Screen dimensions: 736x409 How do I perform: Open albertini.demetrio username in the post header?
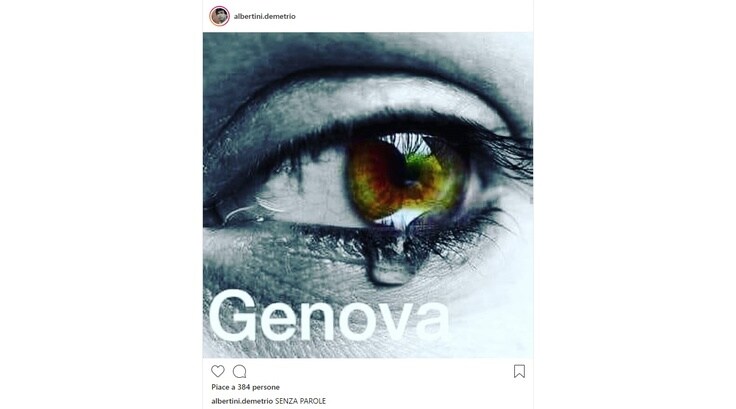265,16
